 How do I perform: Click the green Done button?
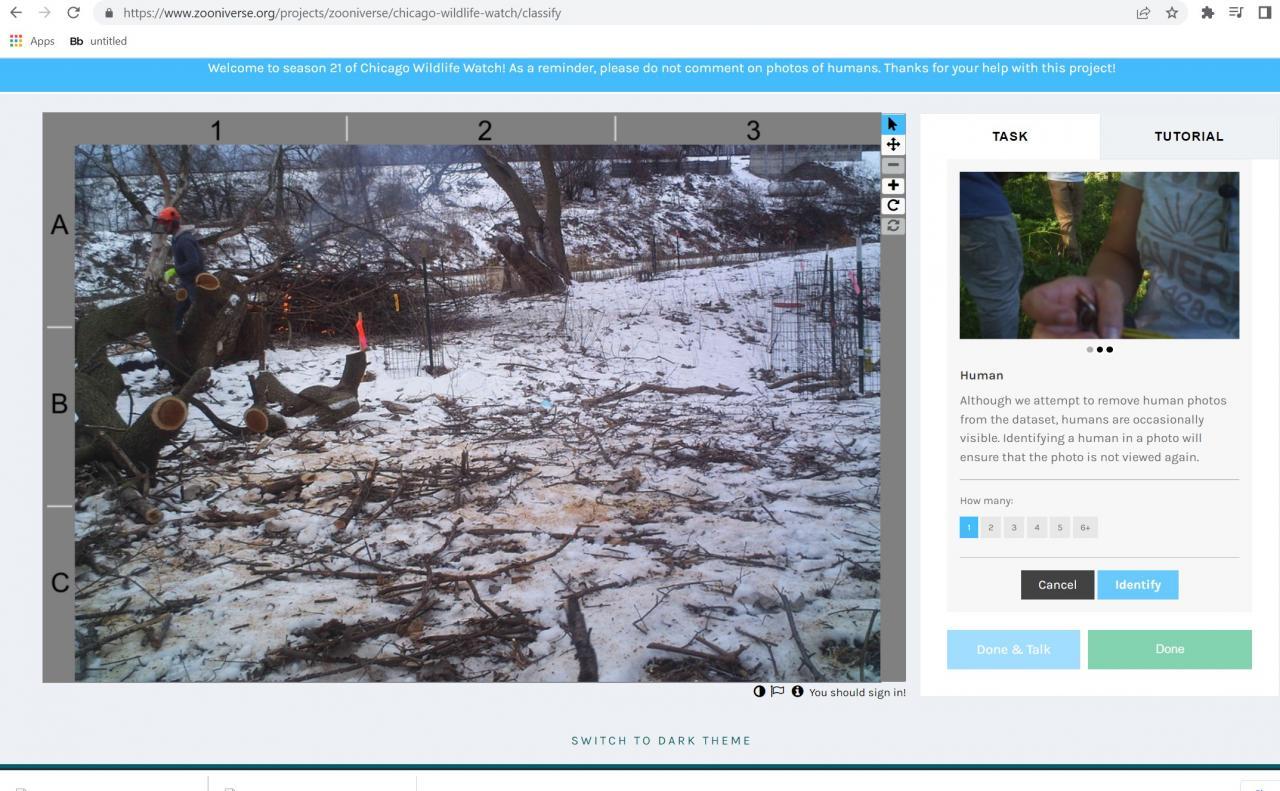tap(1170, 649)
